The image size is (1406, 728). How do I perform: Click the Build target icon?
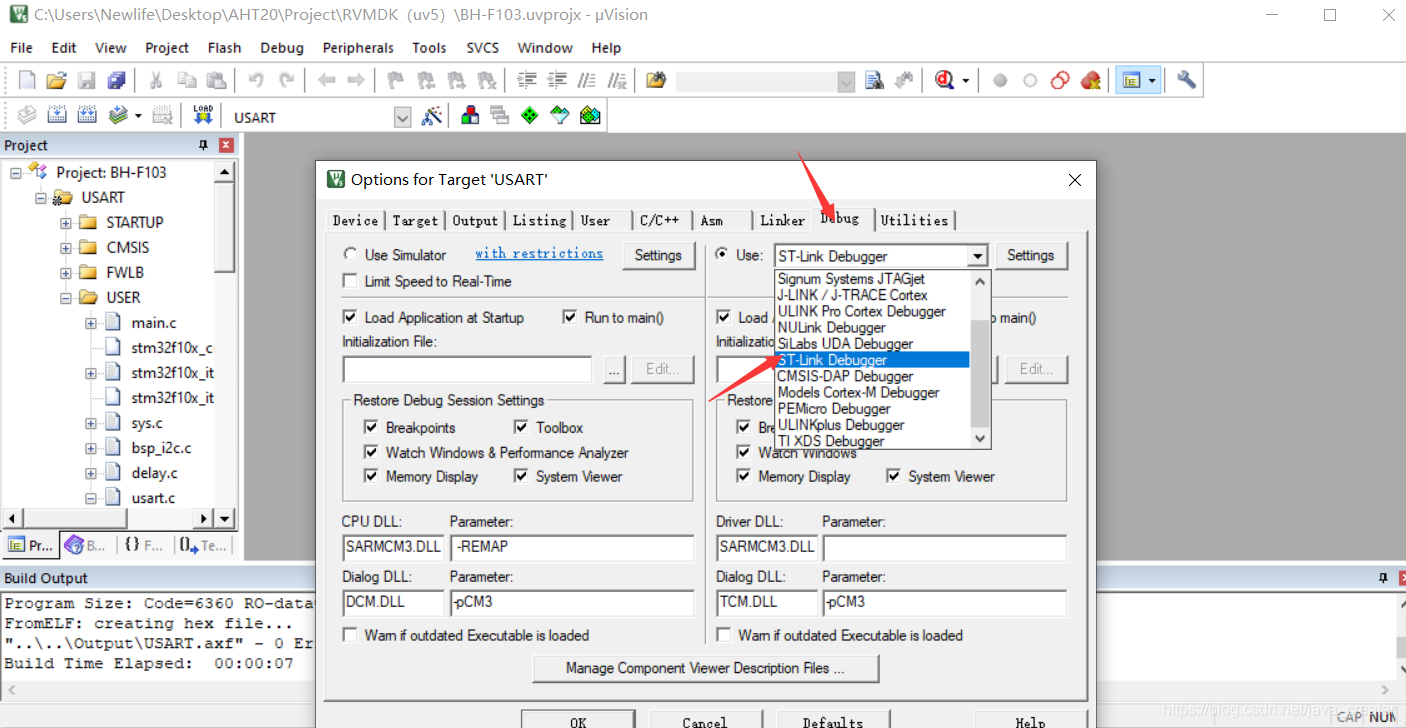57,116
